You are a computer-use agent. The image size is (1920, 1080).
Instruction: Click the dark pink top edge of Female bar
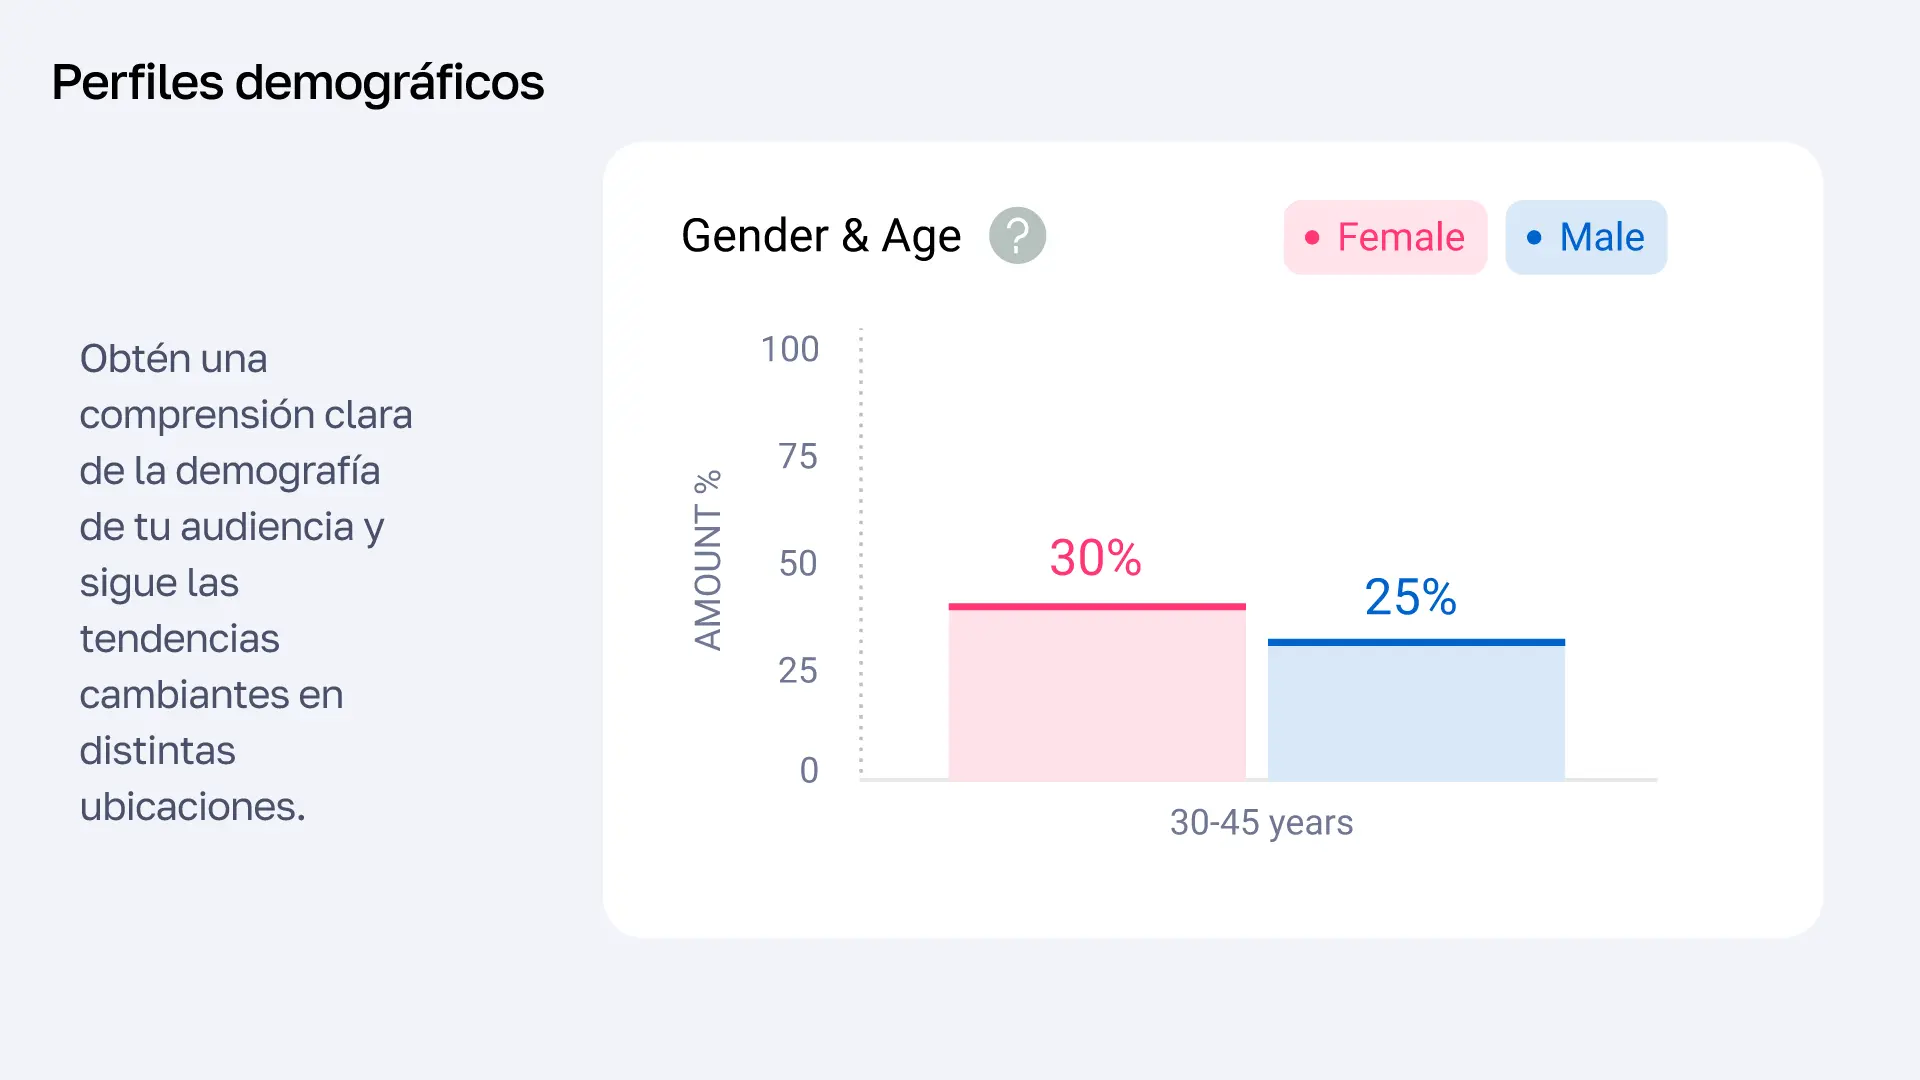[x=1097, y=606]
